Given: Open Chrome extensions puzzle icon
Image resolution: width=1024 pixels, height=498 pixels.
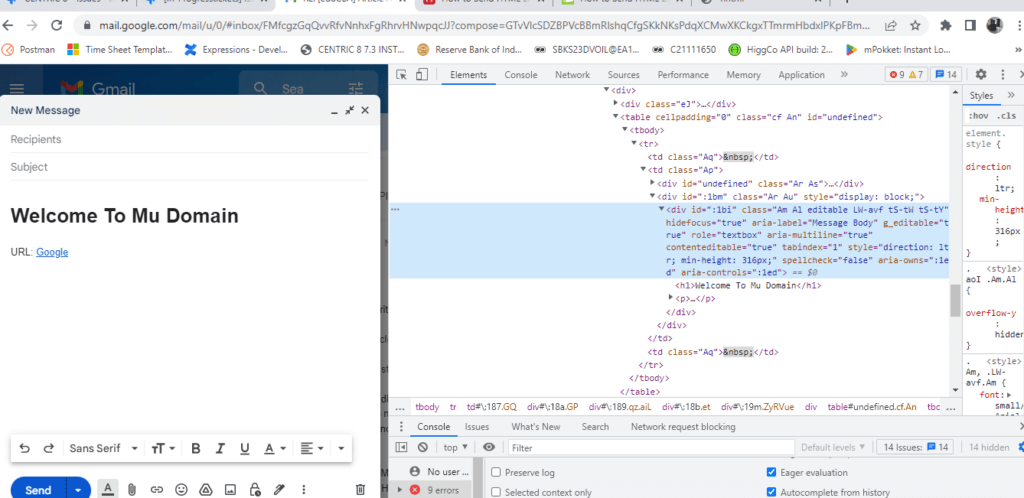Looking at the screenshot, I should point(946,25).
